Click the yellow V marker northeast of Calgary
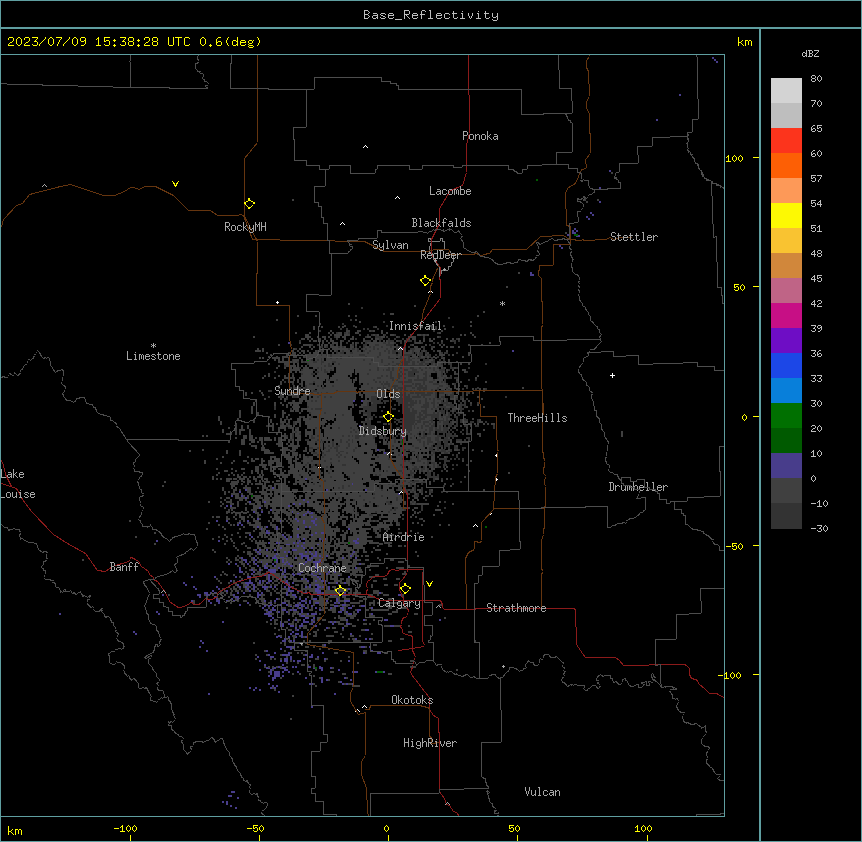862x842 pixels. [x=429, y=584]
